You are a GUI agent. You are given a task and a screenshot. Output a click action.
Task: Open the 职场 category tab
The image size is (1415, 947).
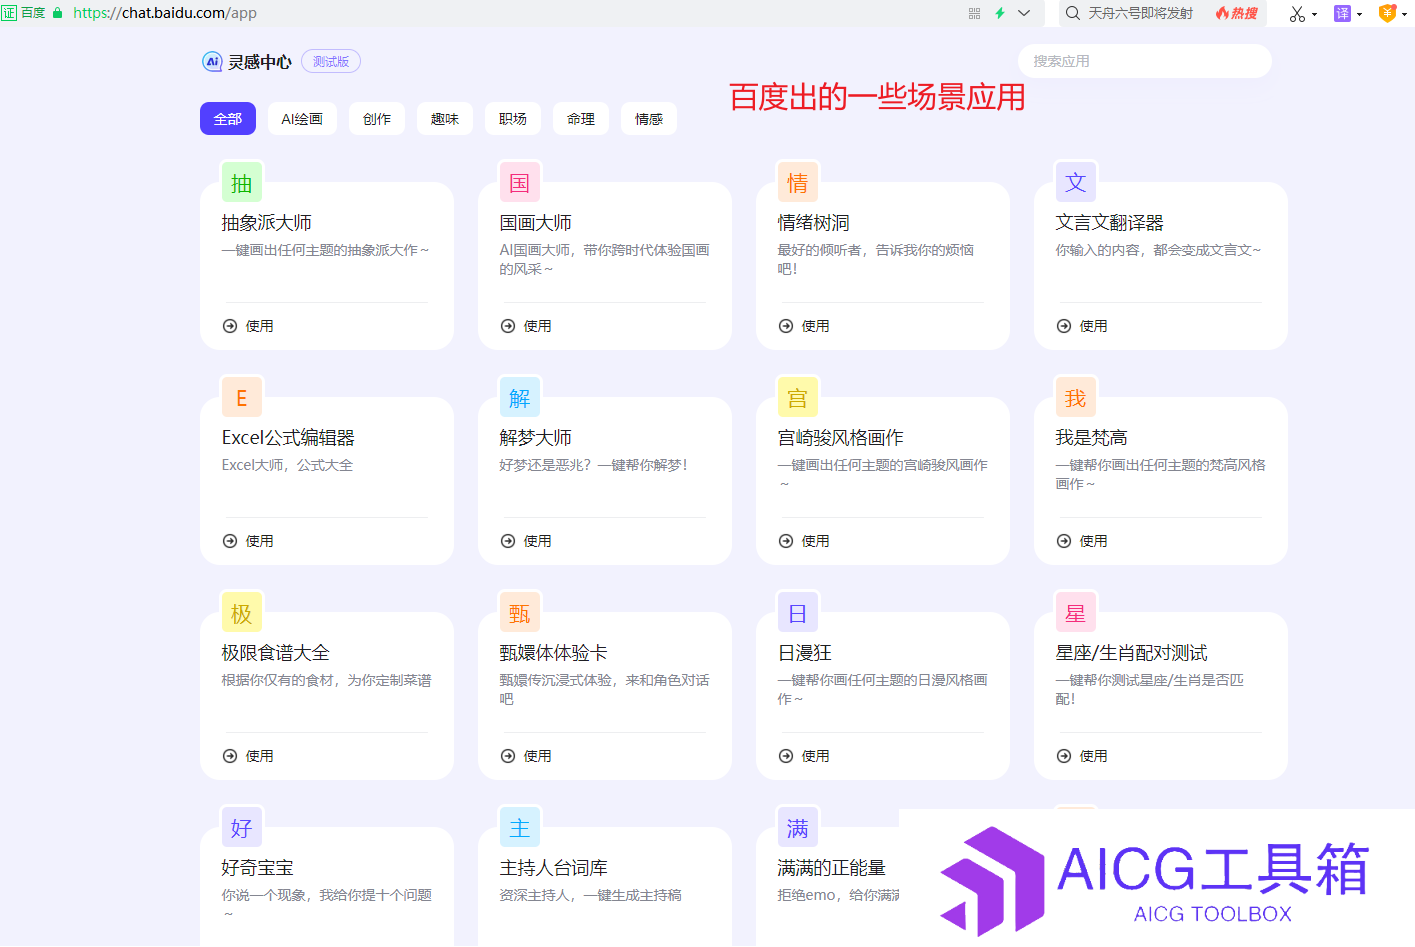click(x=513, y=119)
